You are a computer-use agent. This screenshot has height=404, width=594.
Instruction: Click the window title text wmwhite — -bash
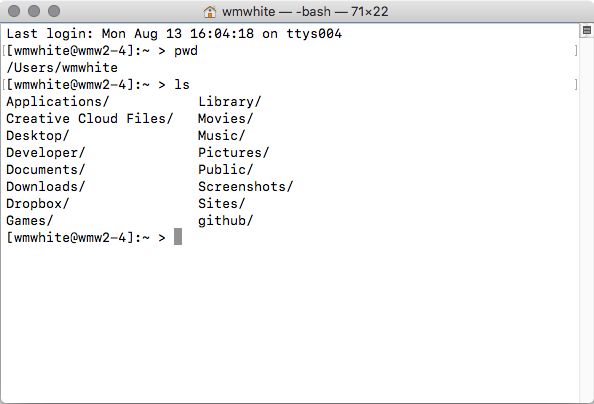tap(277, 12)
